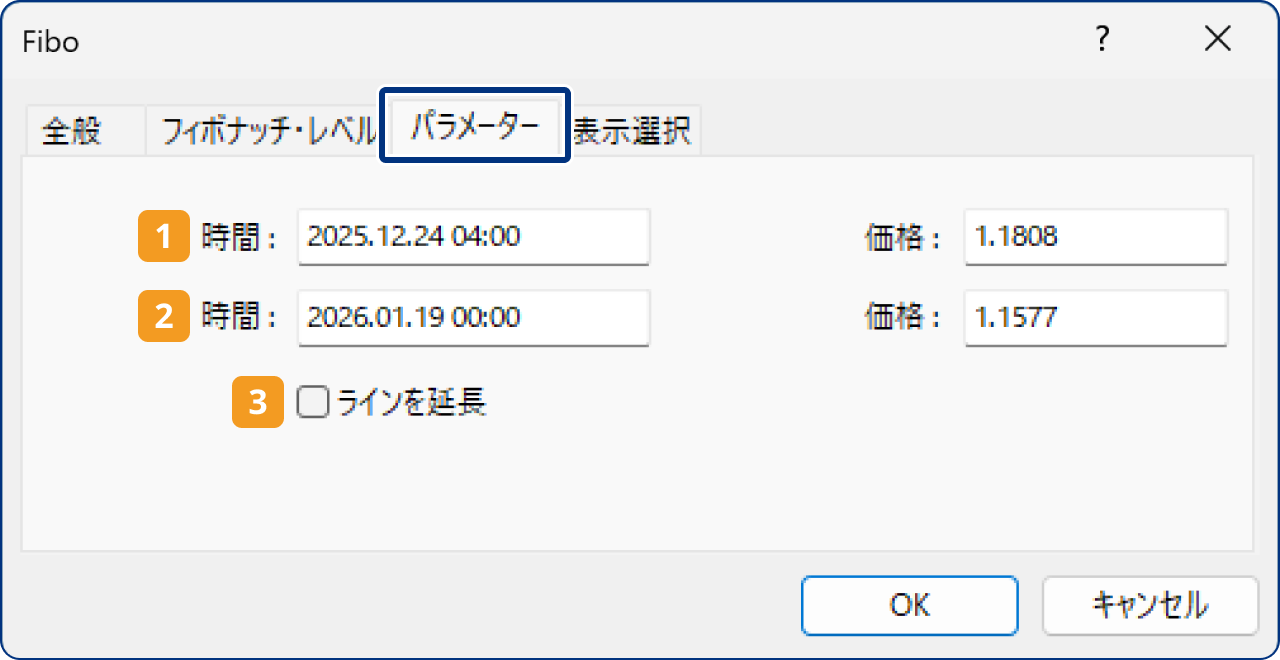
Task: Select the highlighted パラメーター tab
Action: tap(473, 127)
